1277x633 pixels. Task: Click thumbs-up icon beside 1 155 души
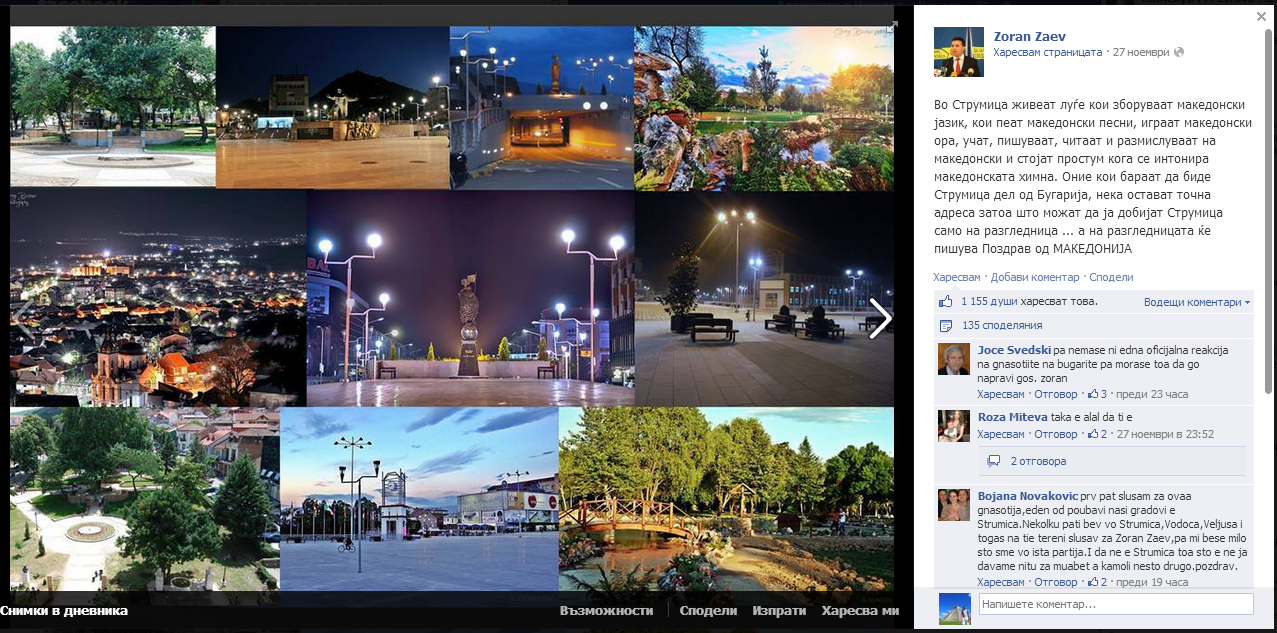pos(945,301)
